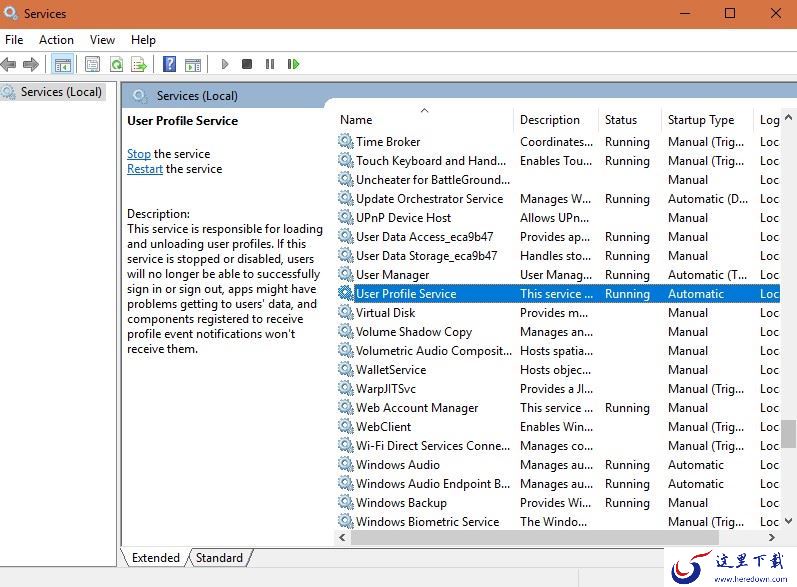
Task: Click gear icon beside Virtual Disk
Action: (346, 312)
